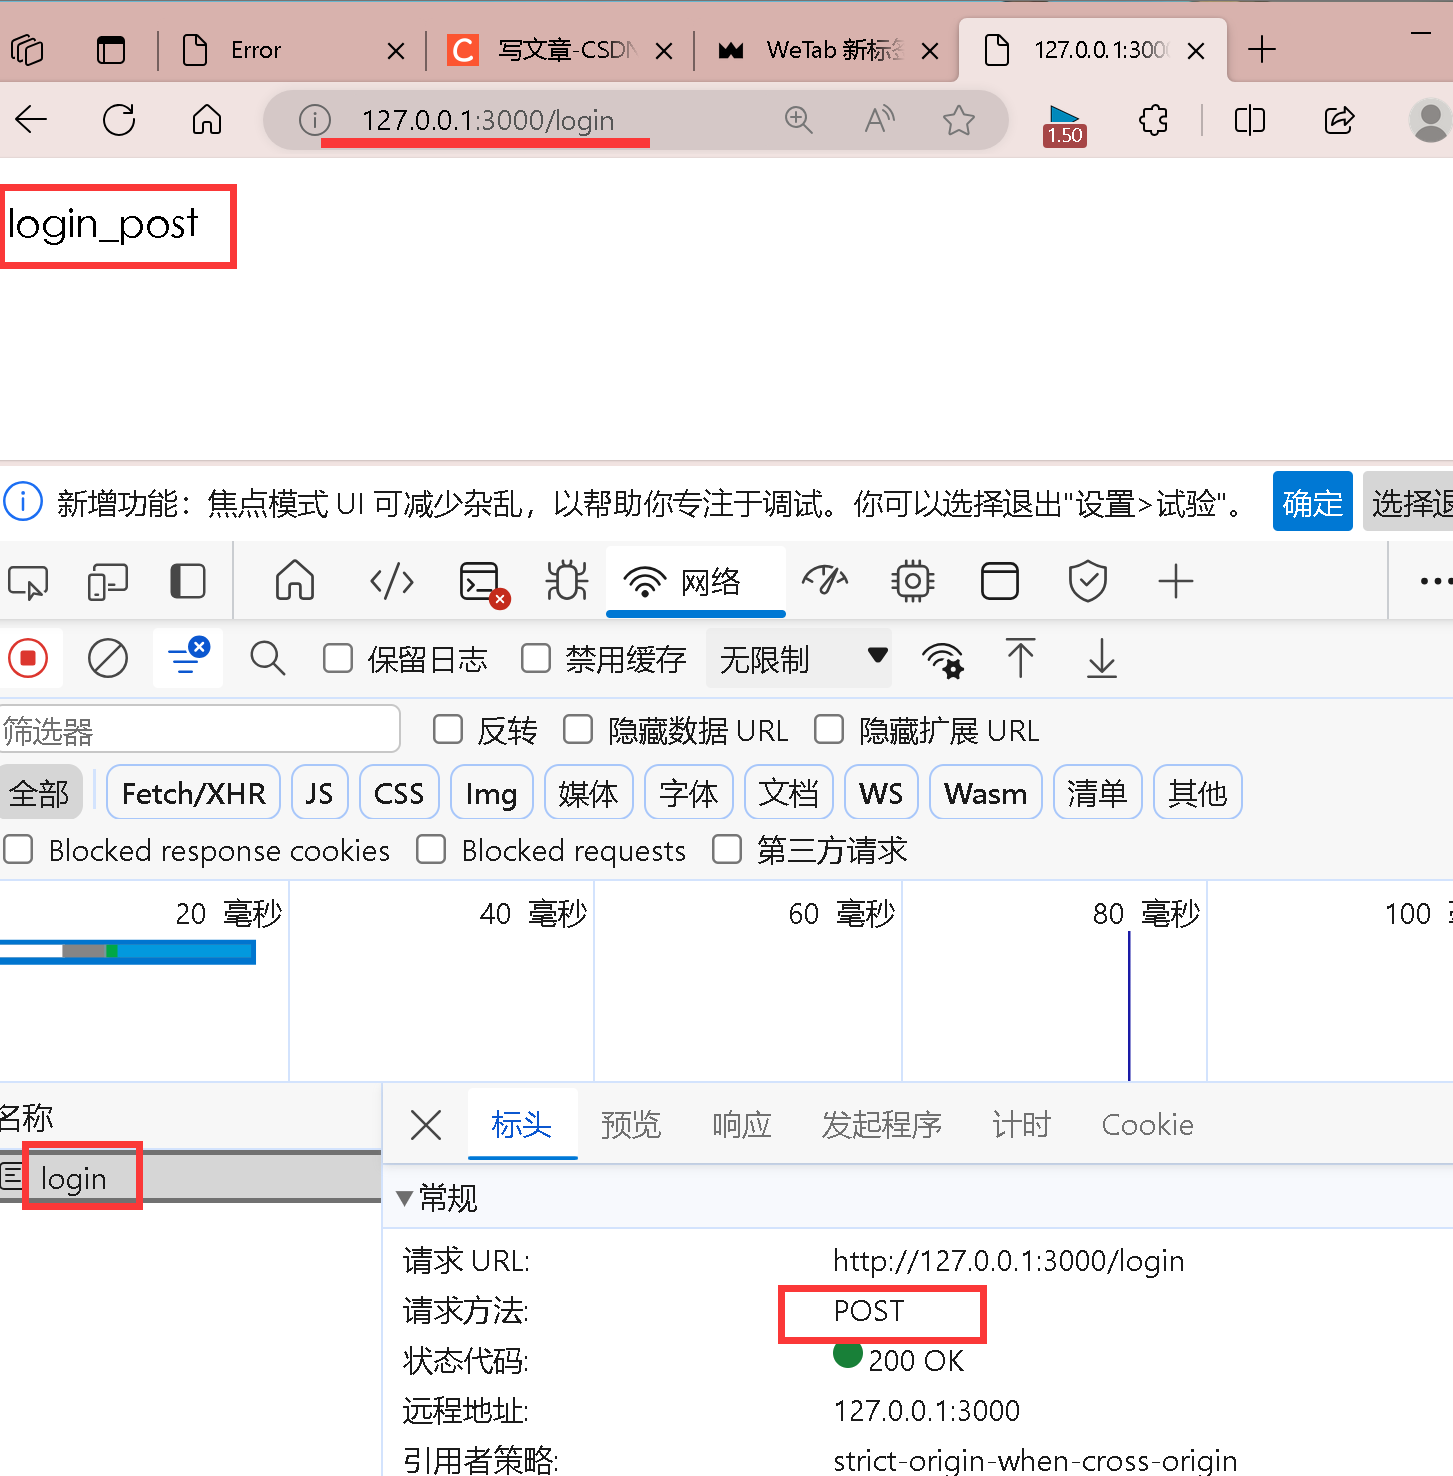Go to browser home page
This screenshot has height=1476, width=1453.
tap(207, 120)
